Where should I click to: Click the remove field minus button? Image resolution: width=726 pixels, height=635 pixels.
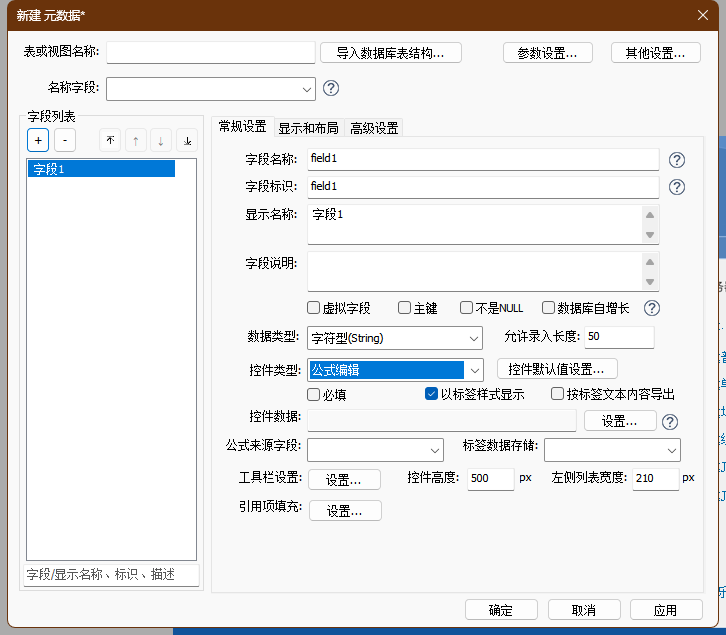(x=64, y=141)
